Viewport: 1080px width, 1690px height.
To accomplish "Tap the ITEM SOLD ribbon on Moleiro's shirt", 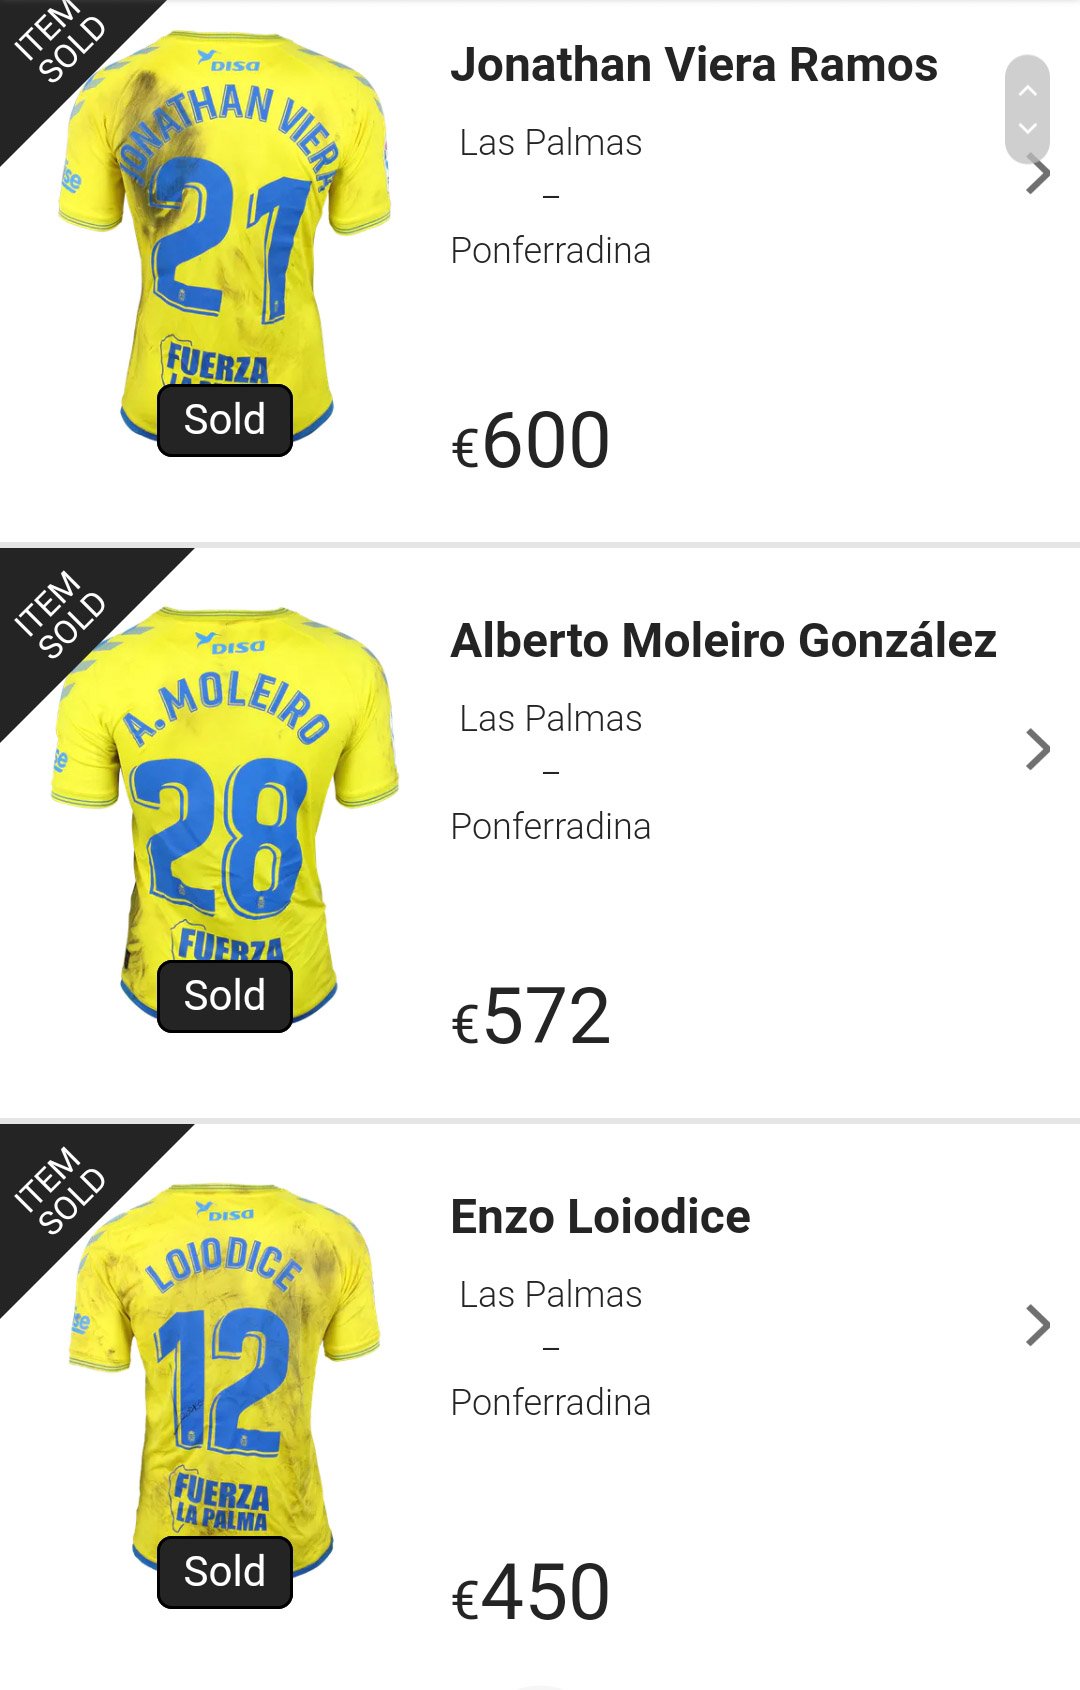I will coord(60,615).
